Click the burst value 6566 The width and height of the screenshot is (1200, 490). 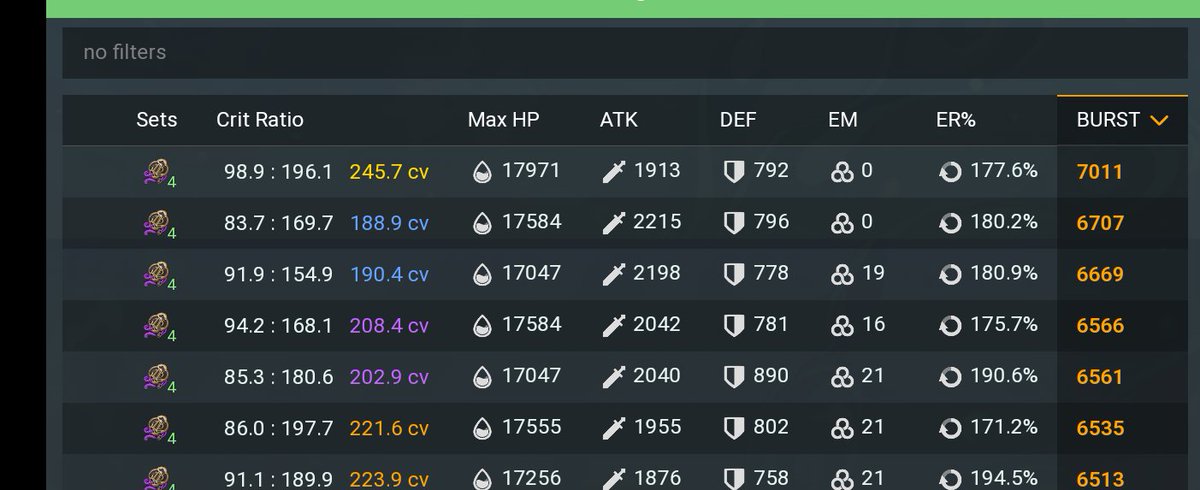[1100, 326]
